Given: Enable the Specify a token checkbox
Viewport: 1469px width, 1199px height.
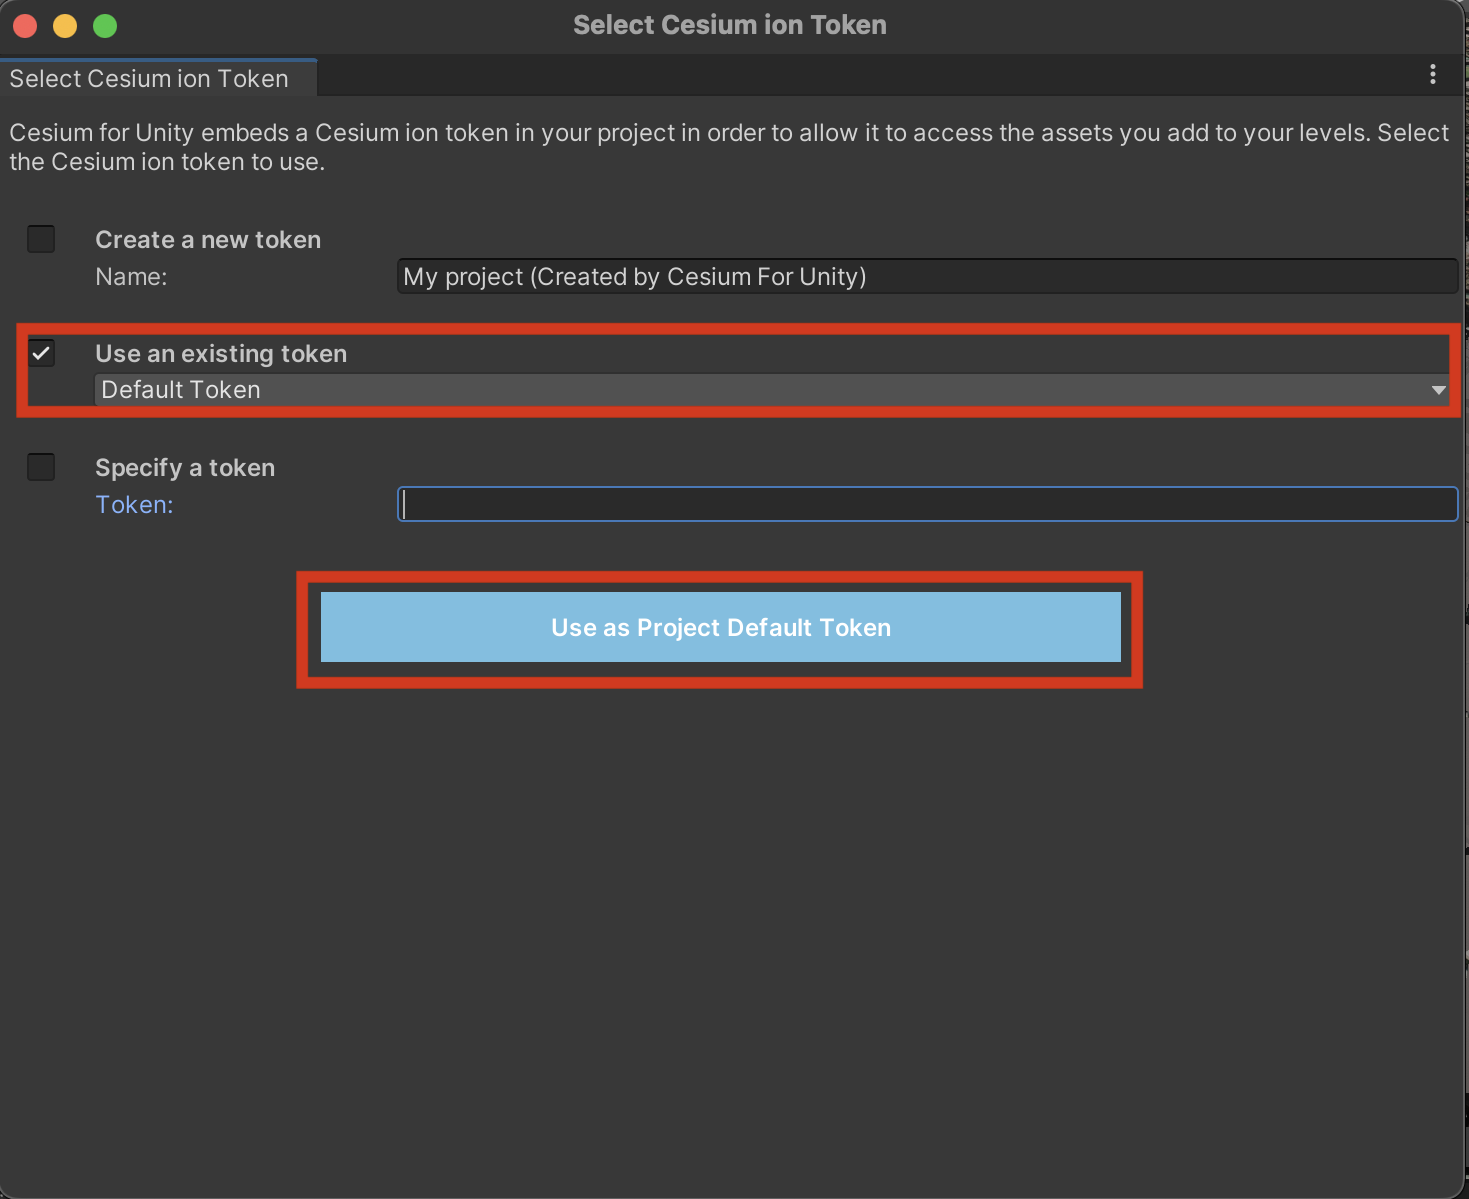Looking at the screenshot, I should click(x=41, y=467).
